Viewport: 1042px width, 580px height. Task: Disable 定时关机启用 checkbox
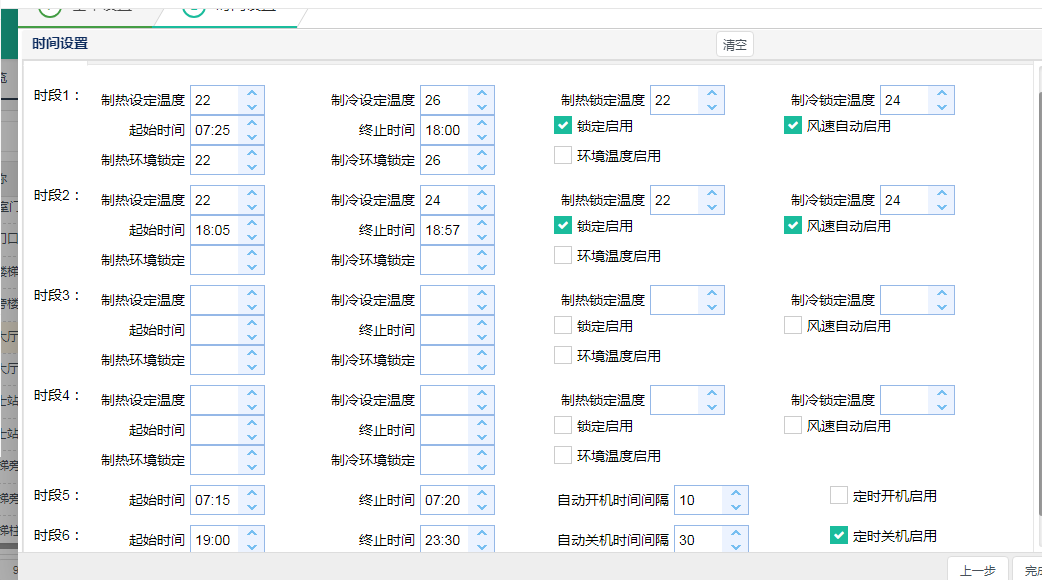839,535
